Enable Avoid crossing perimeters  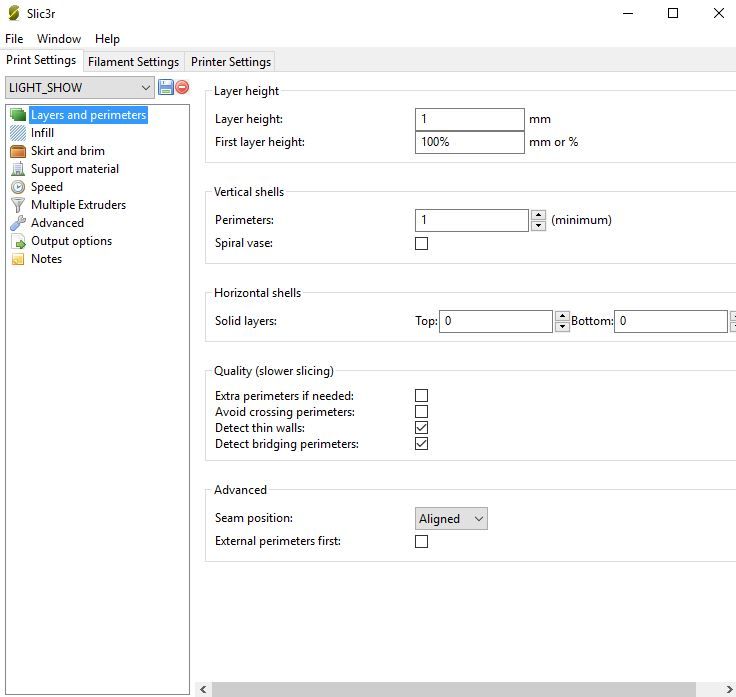(422, 412)
